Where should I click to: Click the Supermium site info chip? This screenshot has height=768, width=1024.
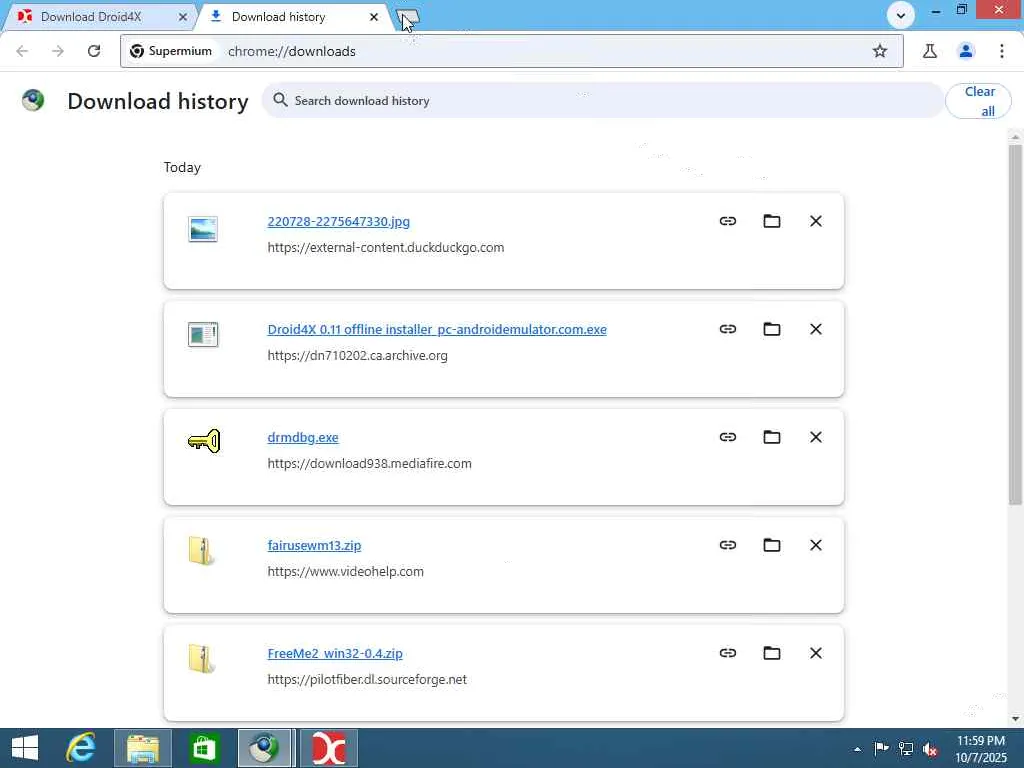[x=171, y=51]
